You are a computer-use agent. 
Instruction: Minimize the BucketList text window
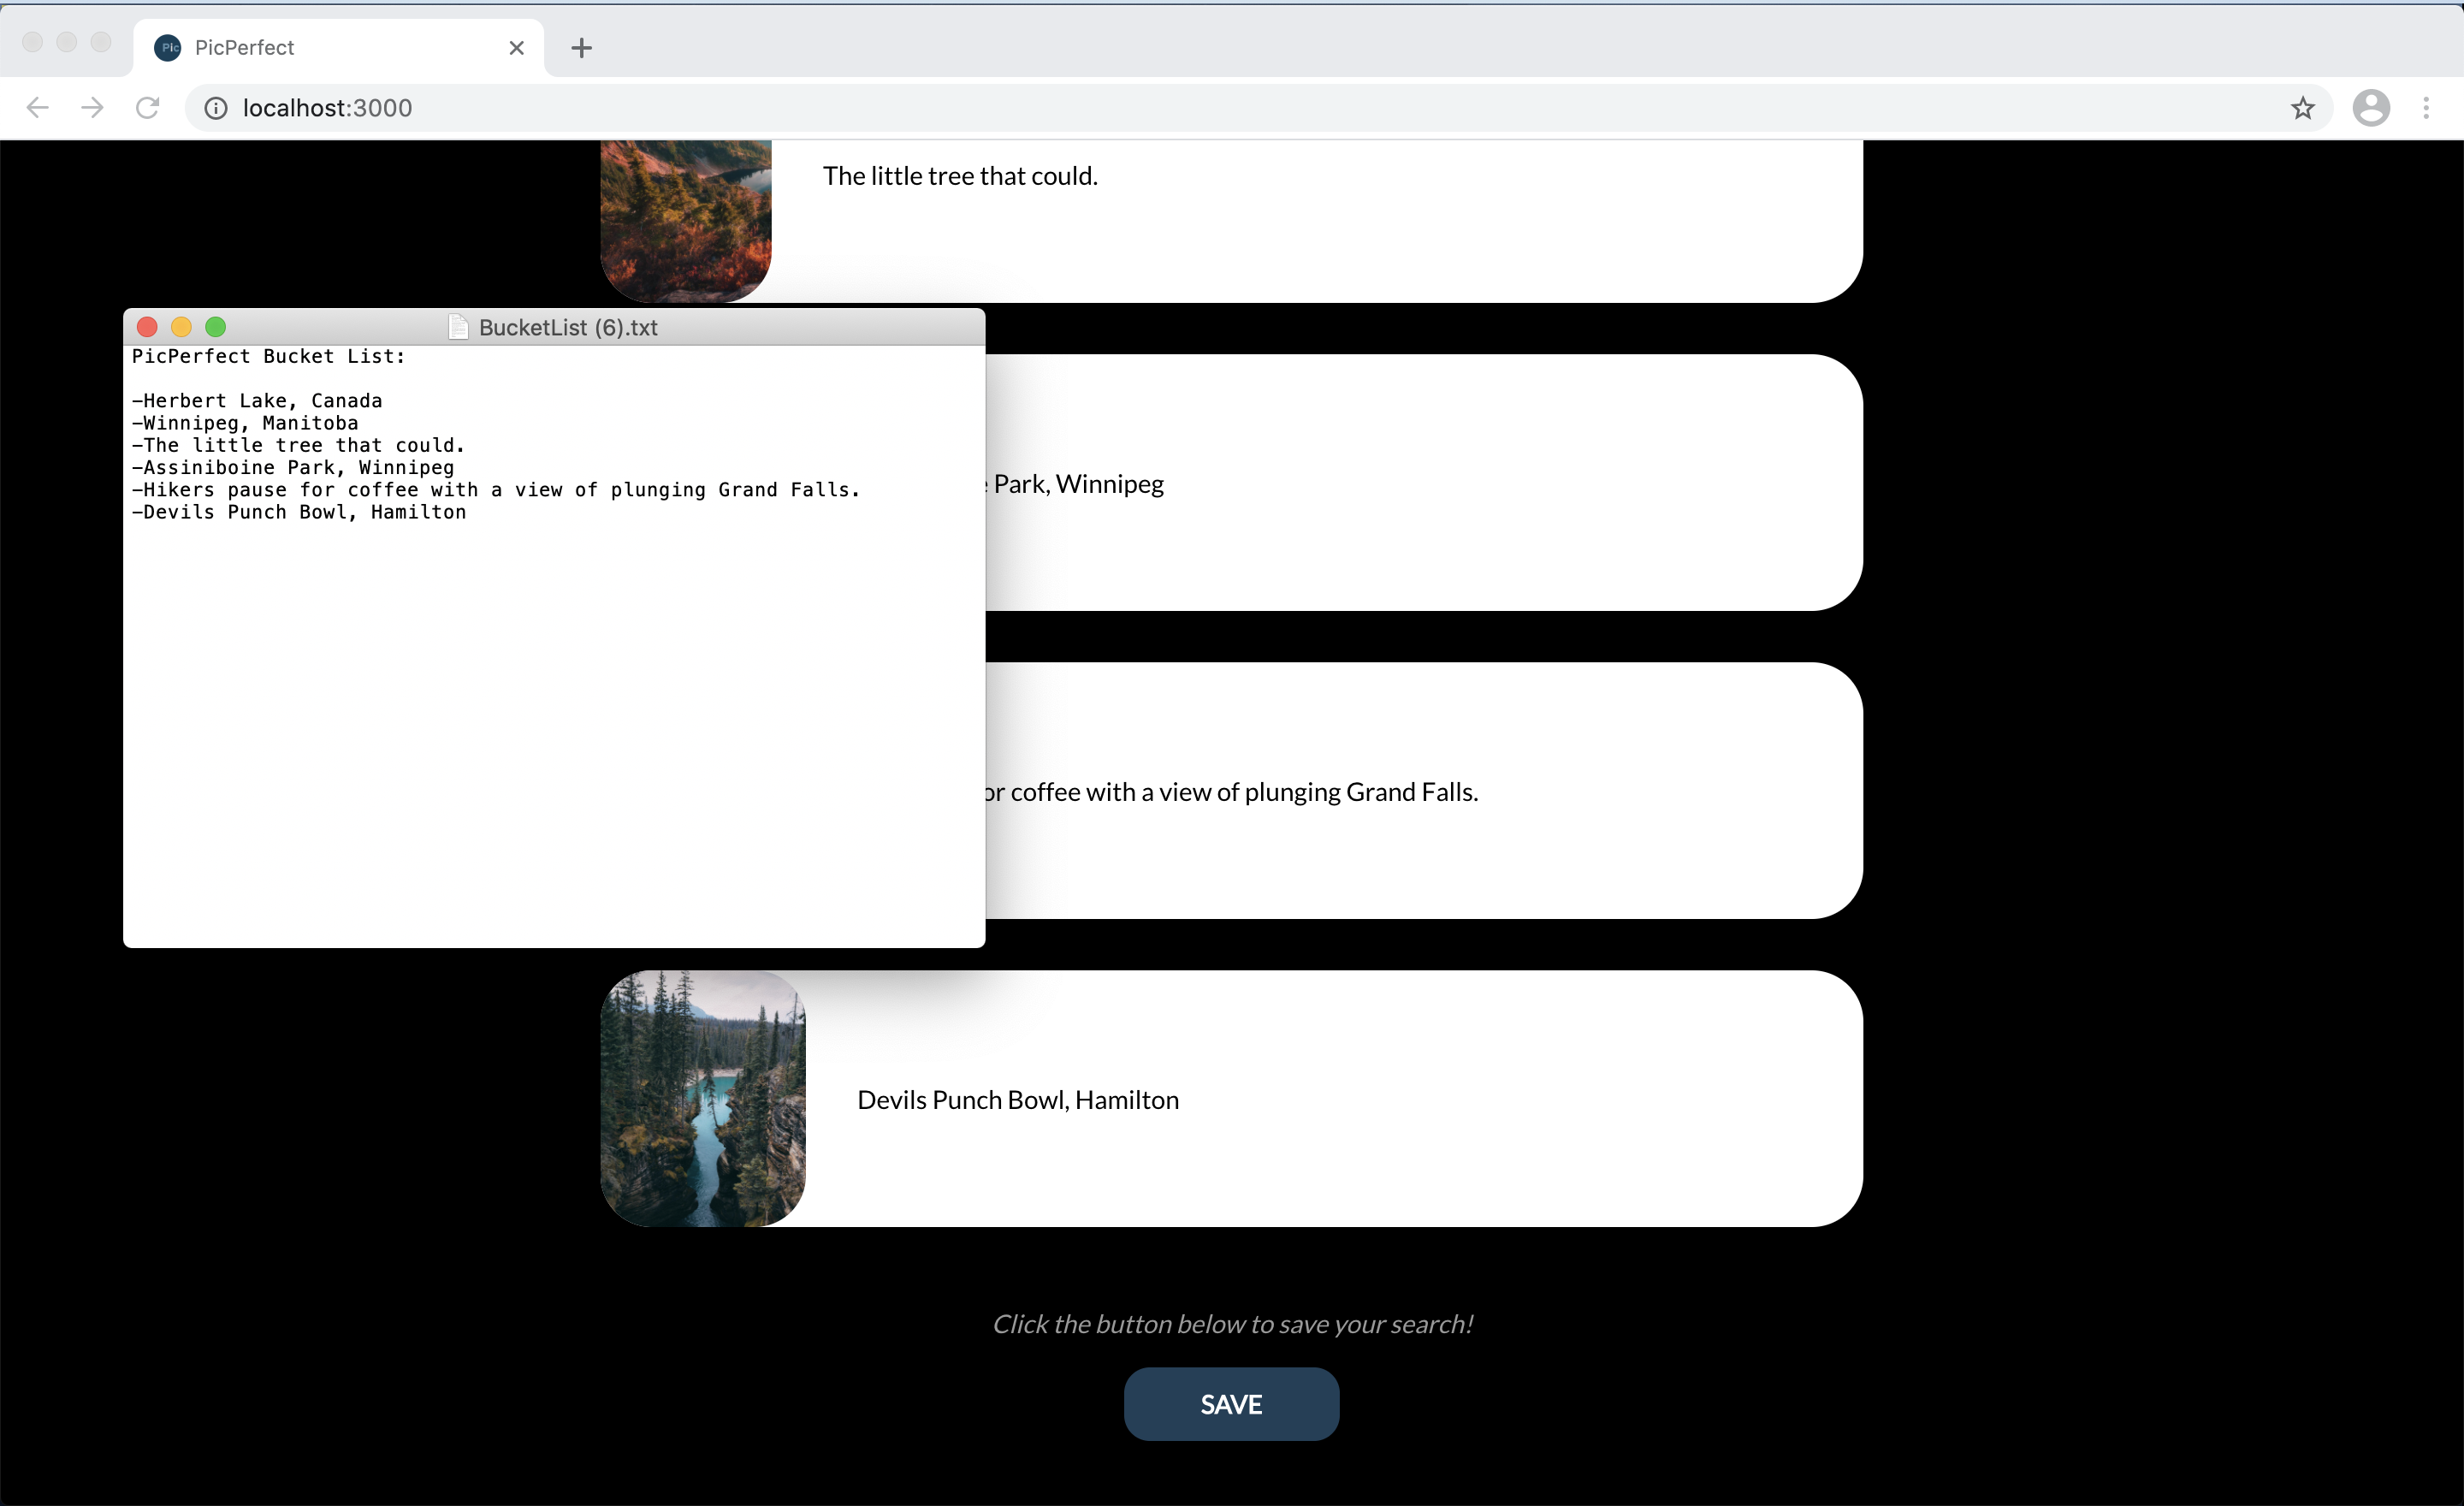click(x=181, y=327)
